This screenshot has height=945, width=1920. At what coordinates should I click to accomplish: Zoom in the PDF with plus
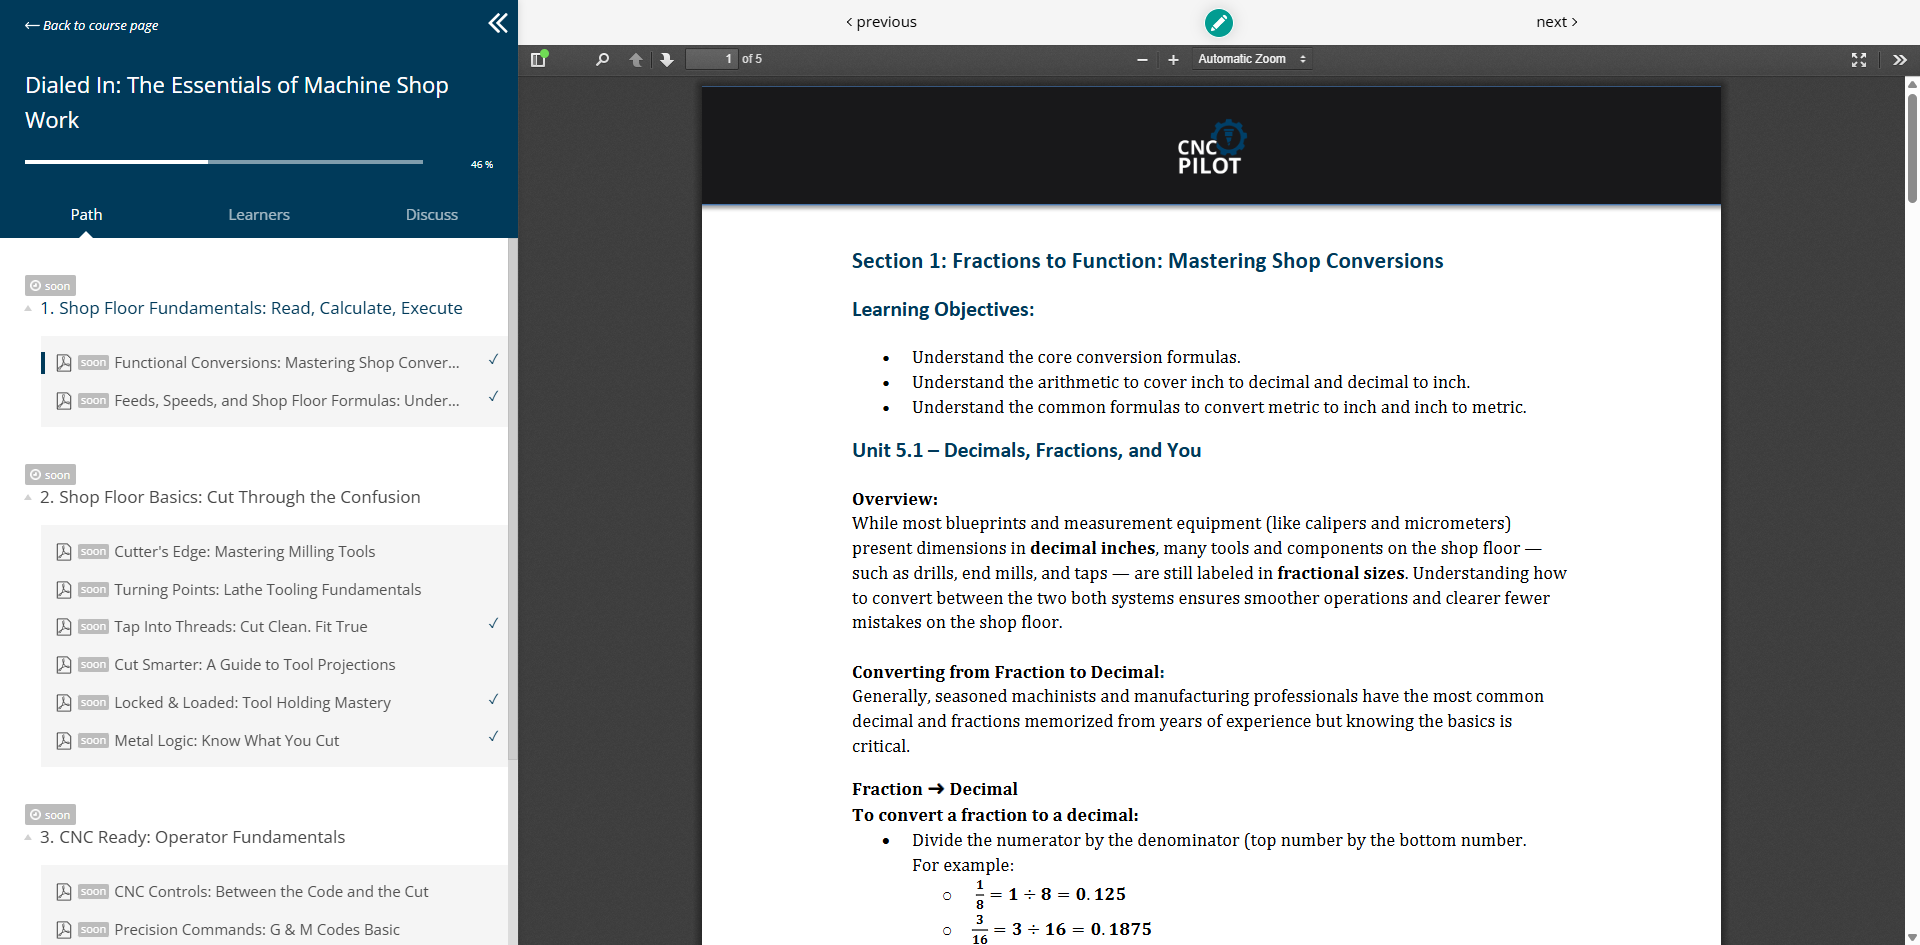click(x=1173, y=60)
